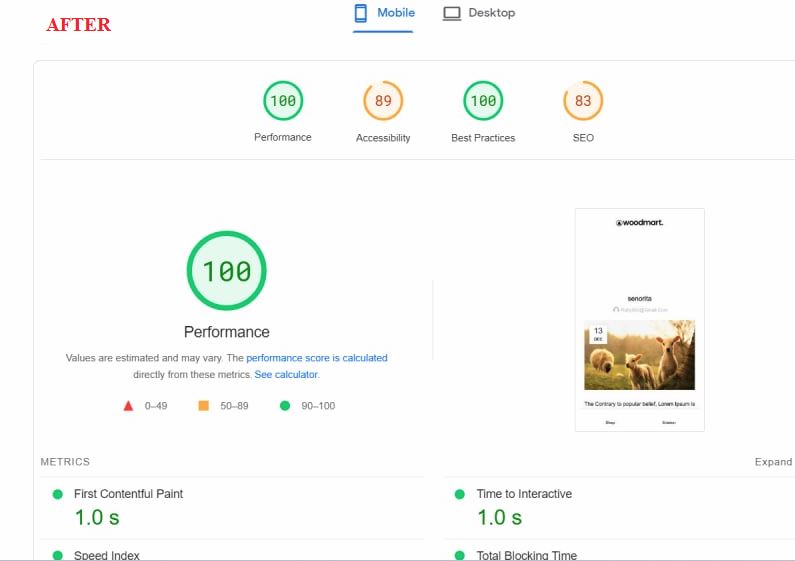This screenshot has height=561, width=795.
Task: Open the SEO score gauge 83
Action: tap(583, 100)
